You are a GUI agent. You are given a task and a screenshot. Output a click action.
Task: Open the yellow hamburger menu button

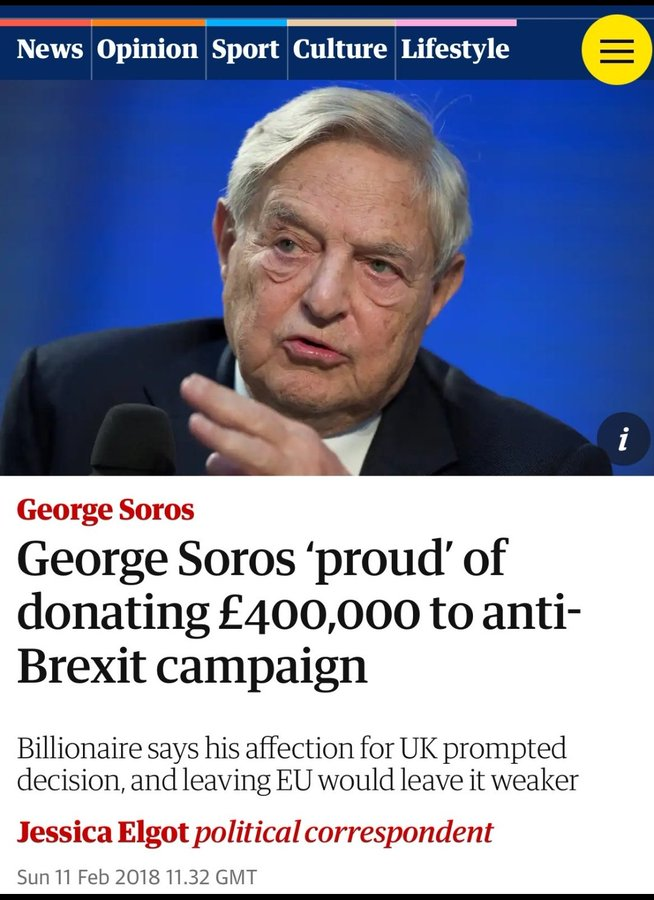[616, 50]
